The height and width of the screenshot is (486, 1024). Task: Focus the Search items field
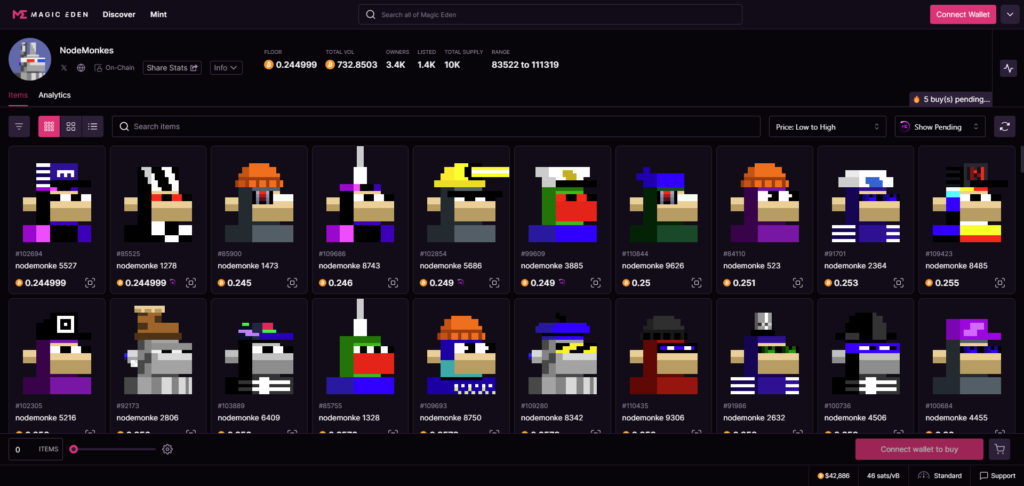pos(436,127)
